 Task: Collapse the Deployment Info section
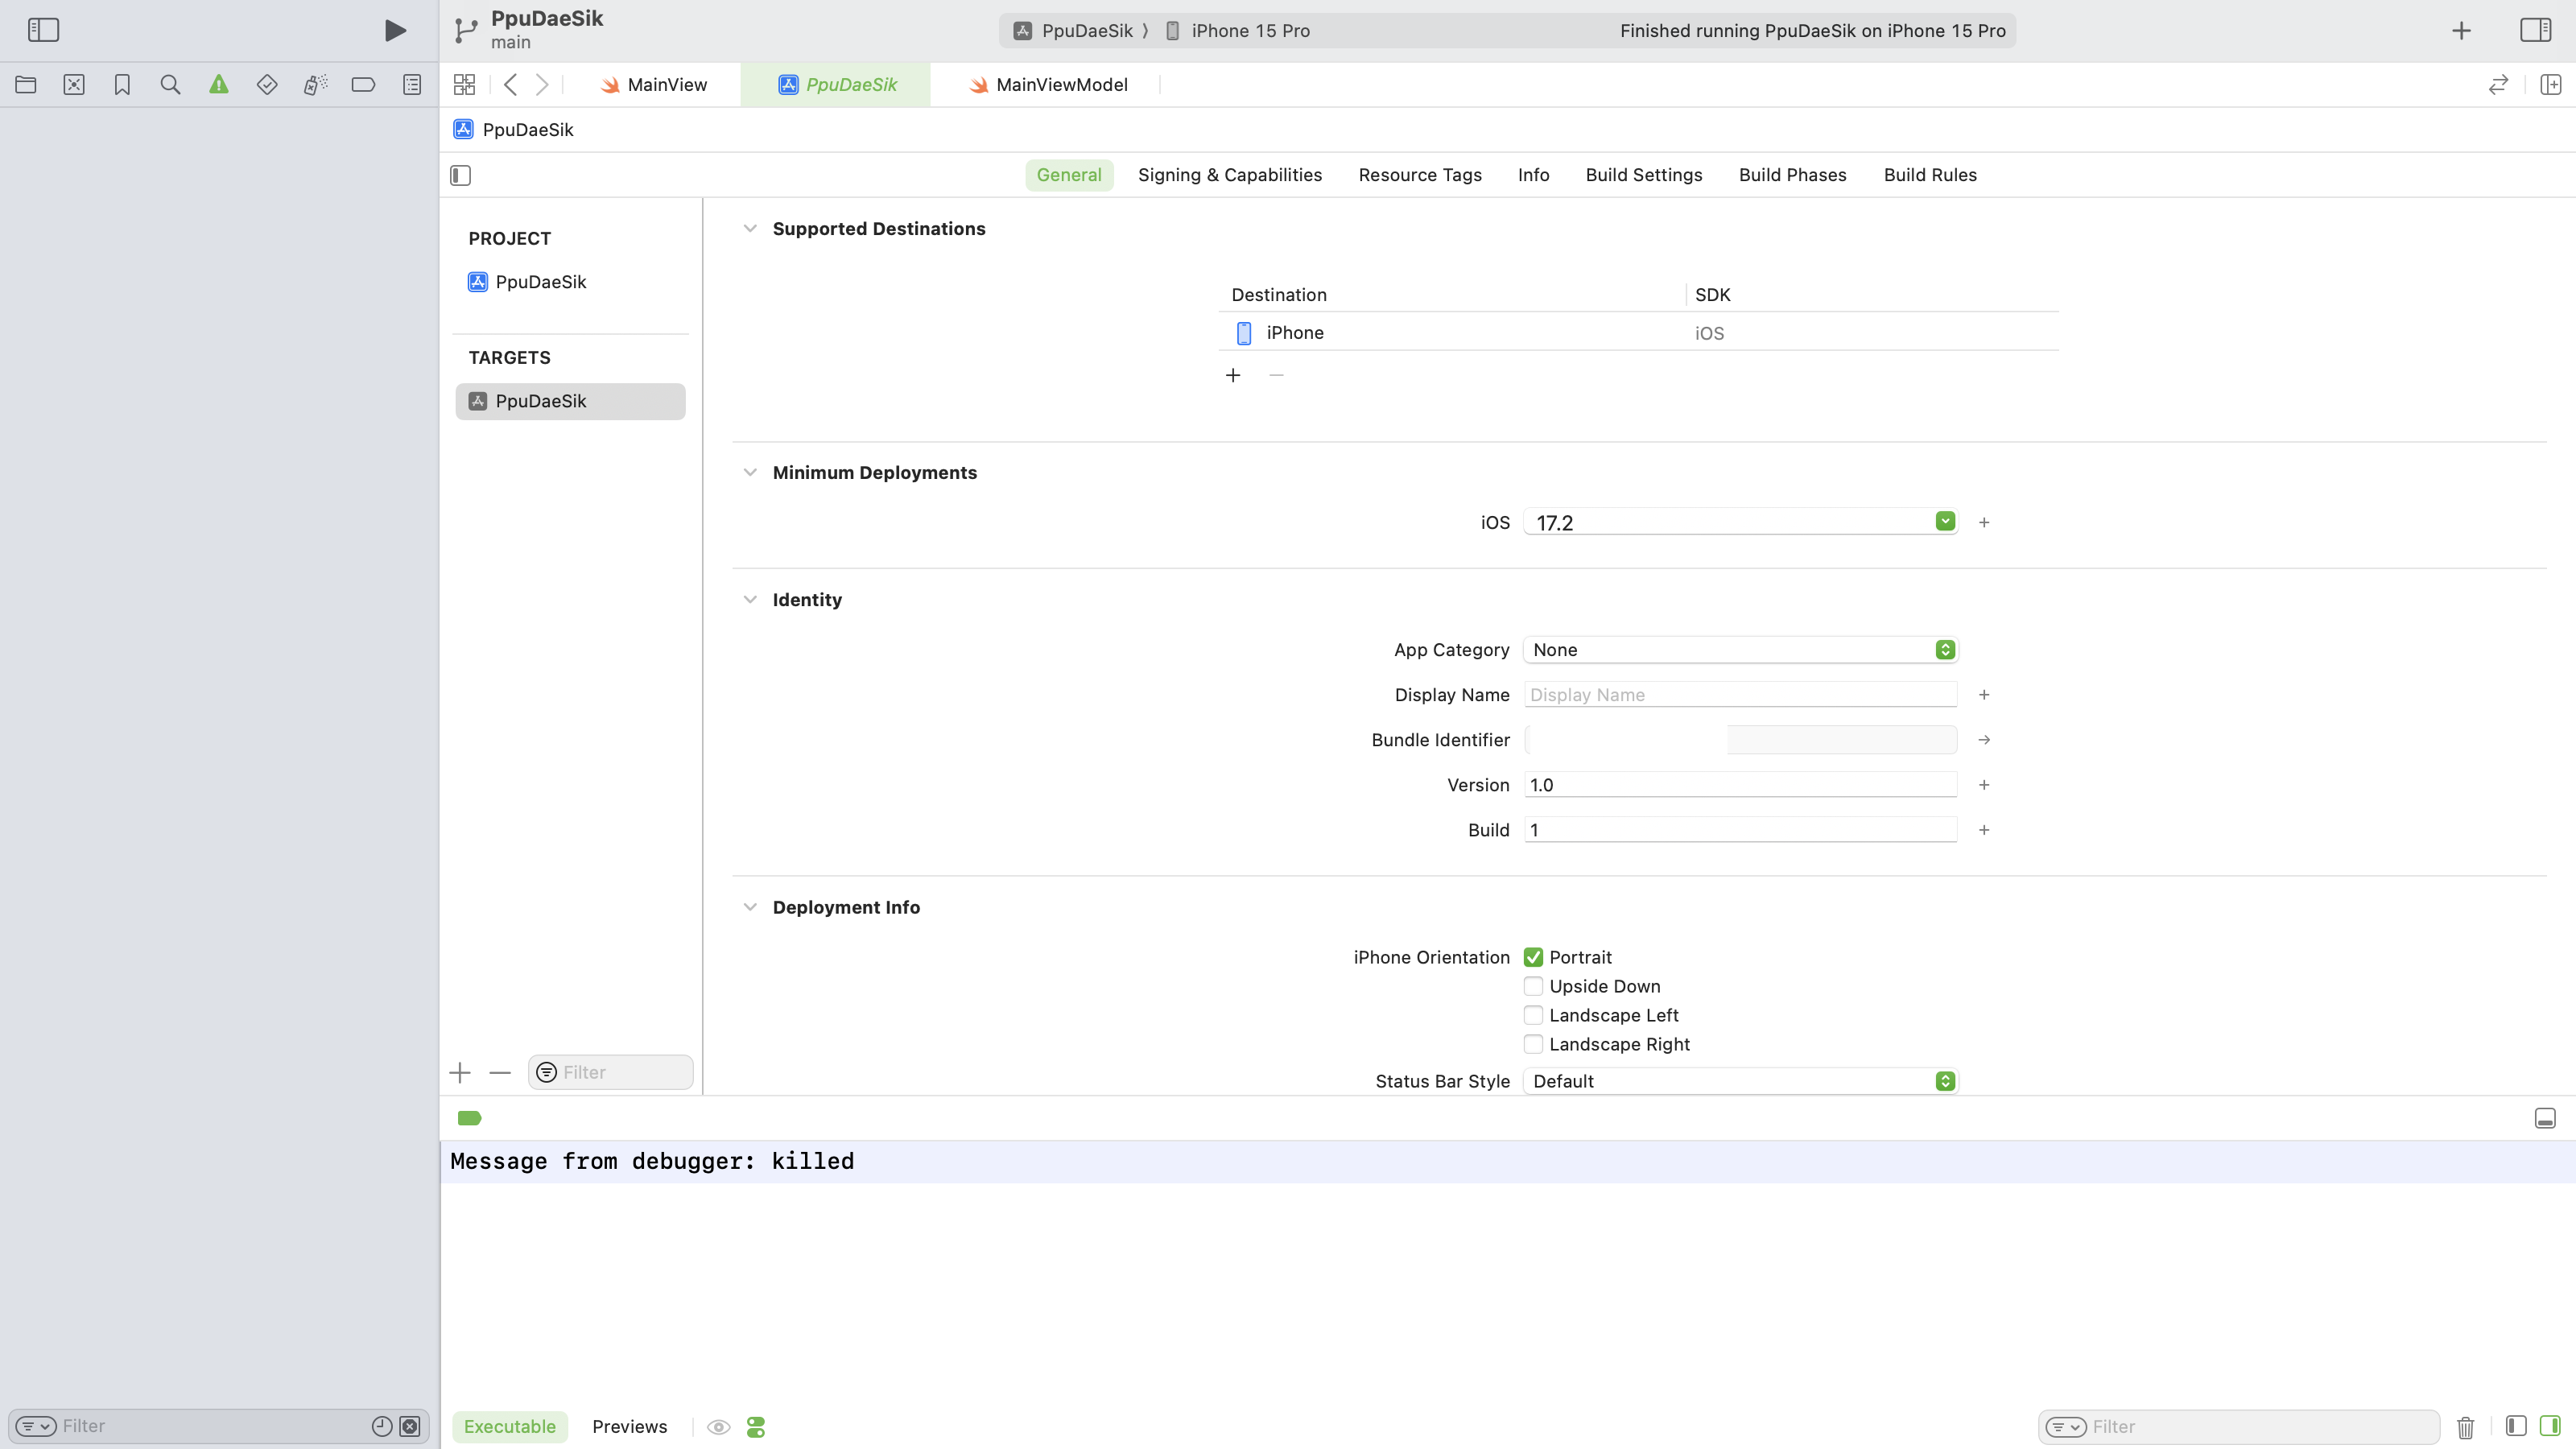pos(750,908)
